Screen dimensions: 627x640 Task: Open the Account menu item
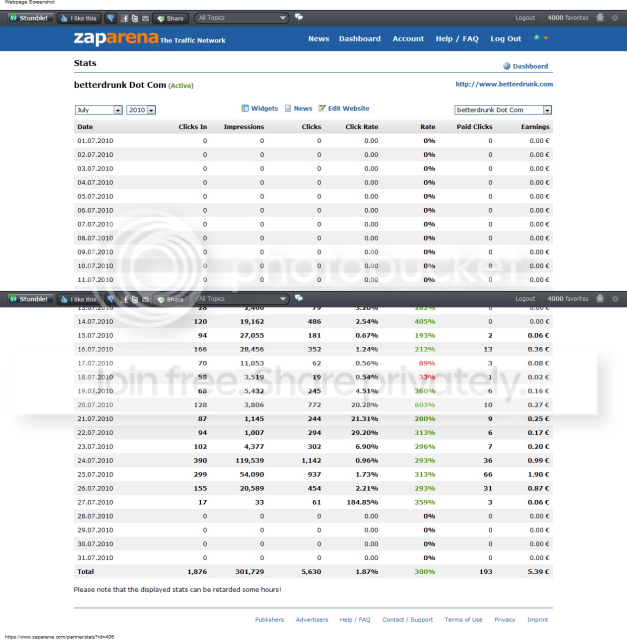click(x=408, y=39)
